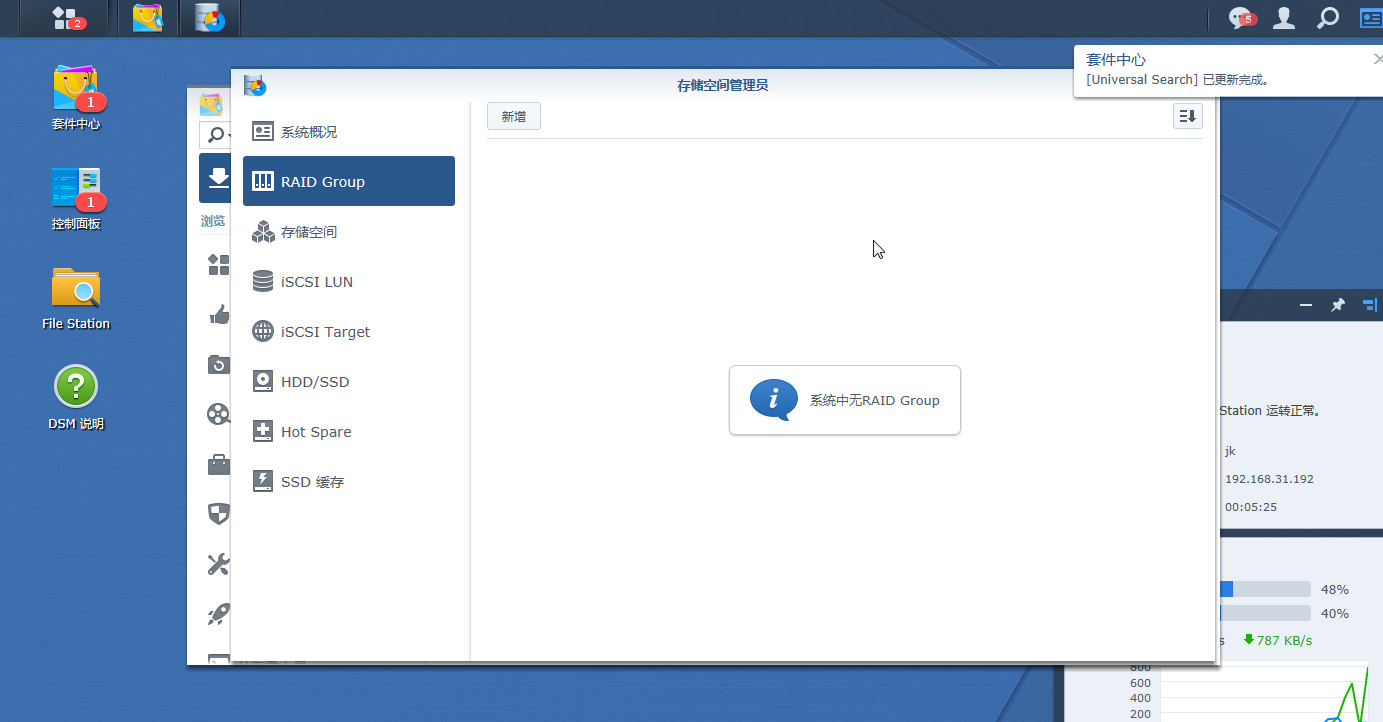1383x722 pixels.
Task: Open 控制面板 desktop shortcut
Action: pyautogui.click(x=76, y=197)
